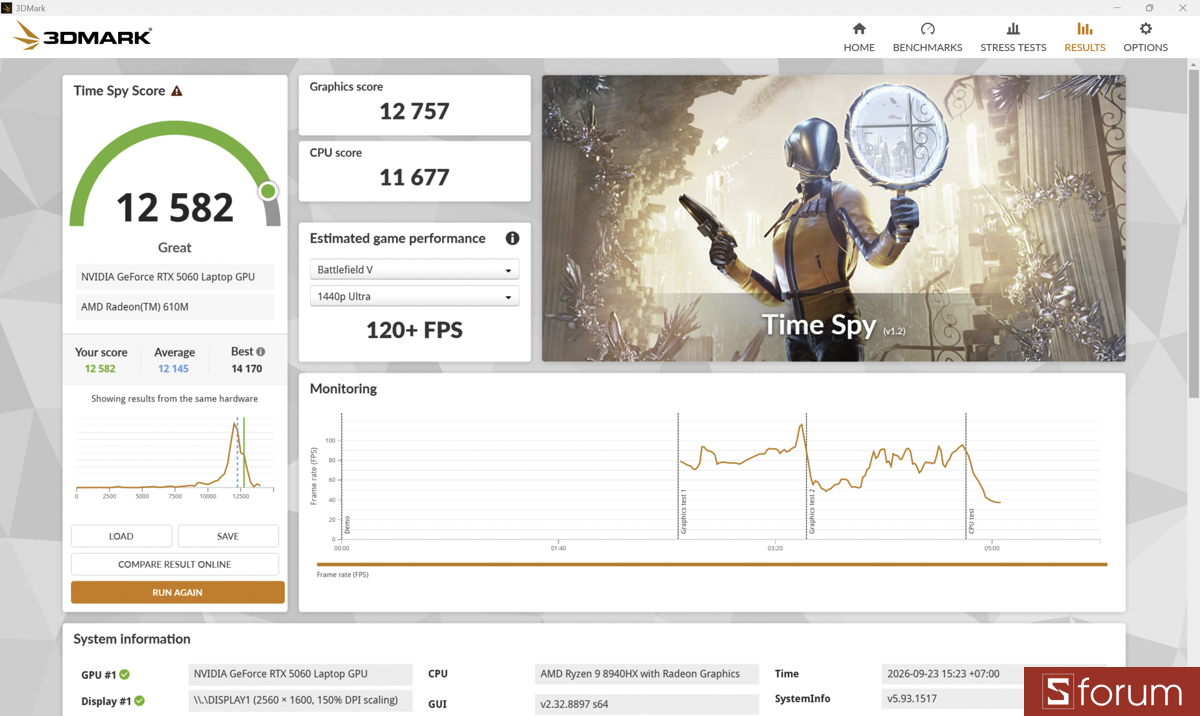1200x716 pixels.
Task: Open the Results bar chart icon
Action: pos(1084,29)
